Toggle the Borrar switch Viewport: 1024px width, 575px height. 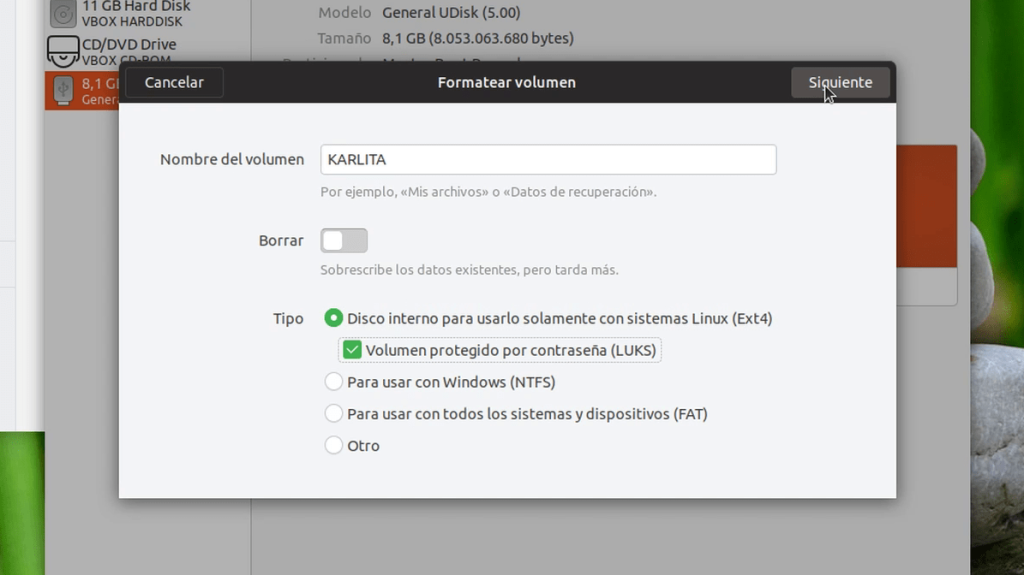344,240
